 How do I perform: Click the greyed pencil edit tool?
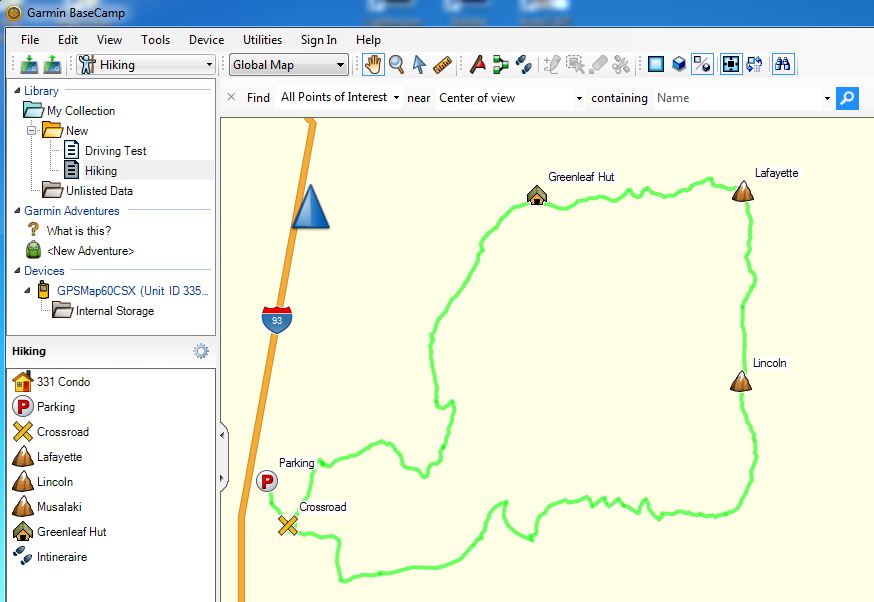point(552,65)
